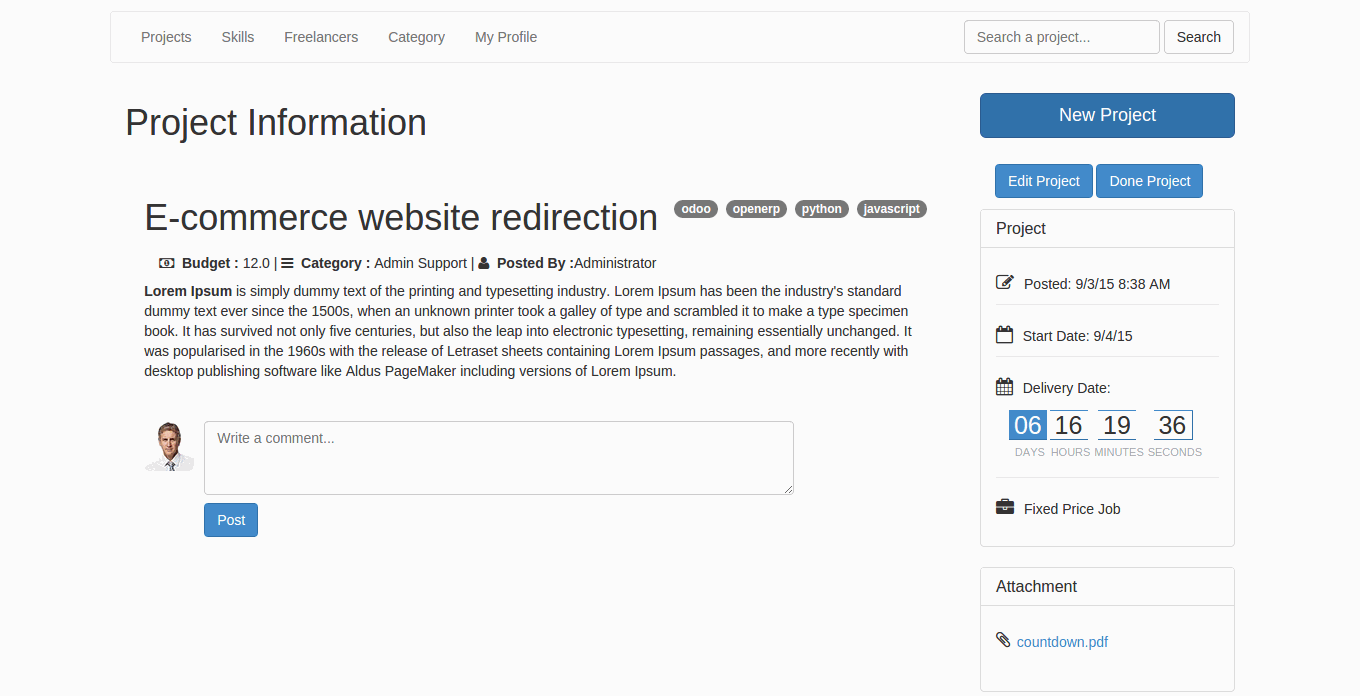Open the countdown.pdf attachment
This screenshot has height=696, width=1360.
[x=1062, y=642]
